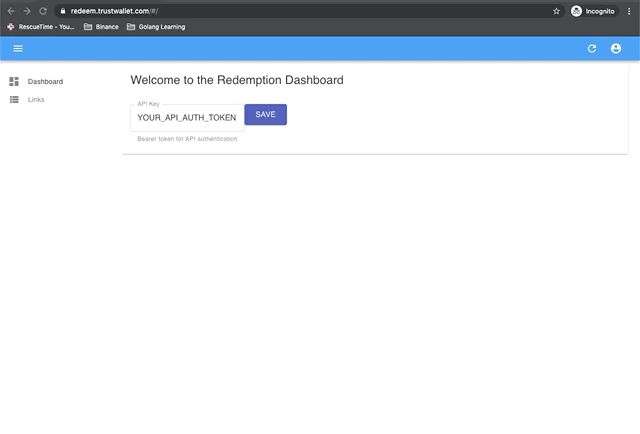Go back with the browser back arrow
Image resolution: width=640 pixels, height=434 pixels.
[x=11, y=11]
